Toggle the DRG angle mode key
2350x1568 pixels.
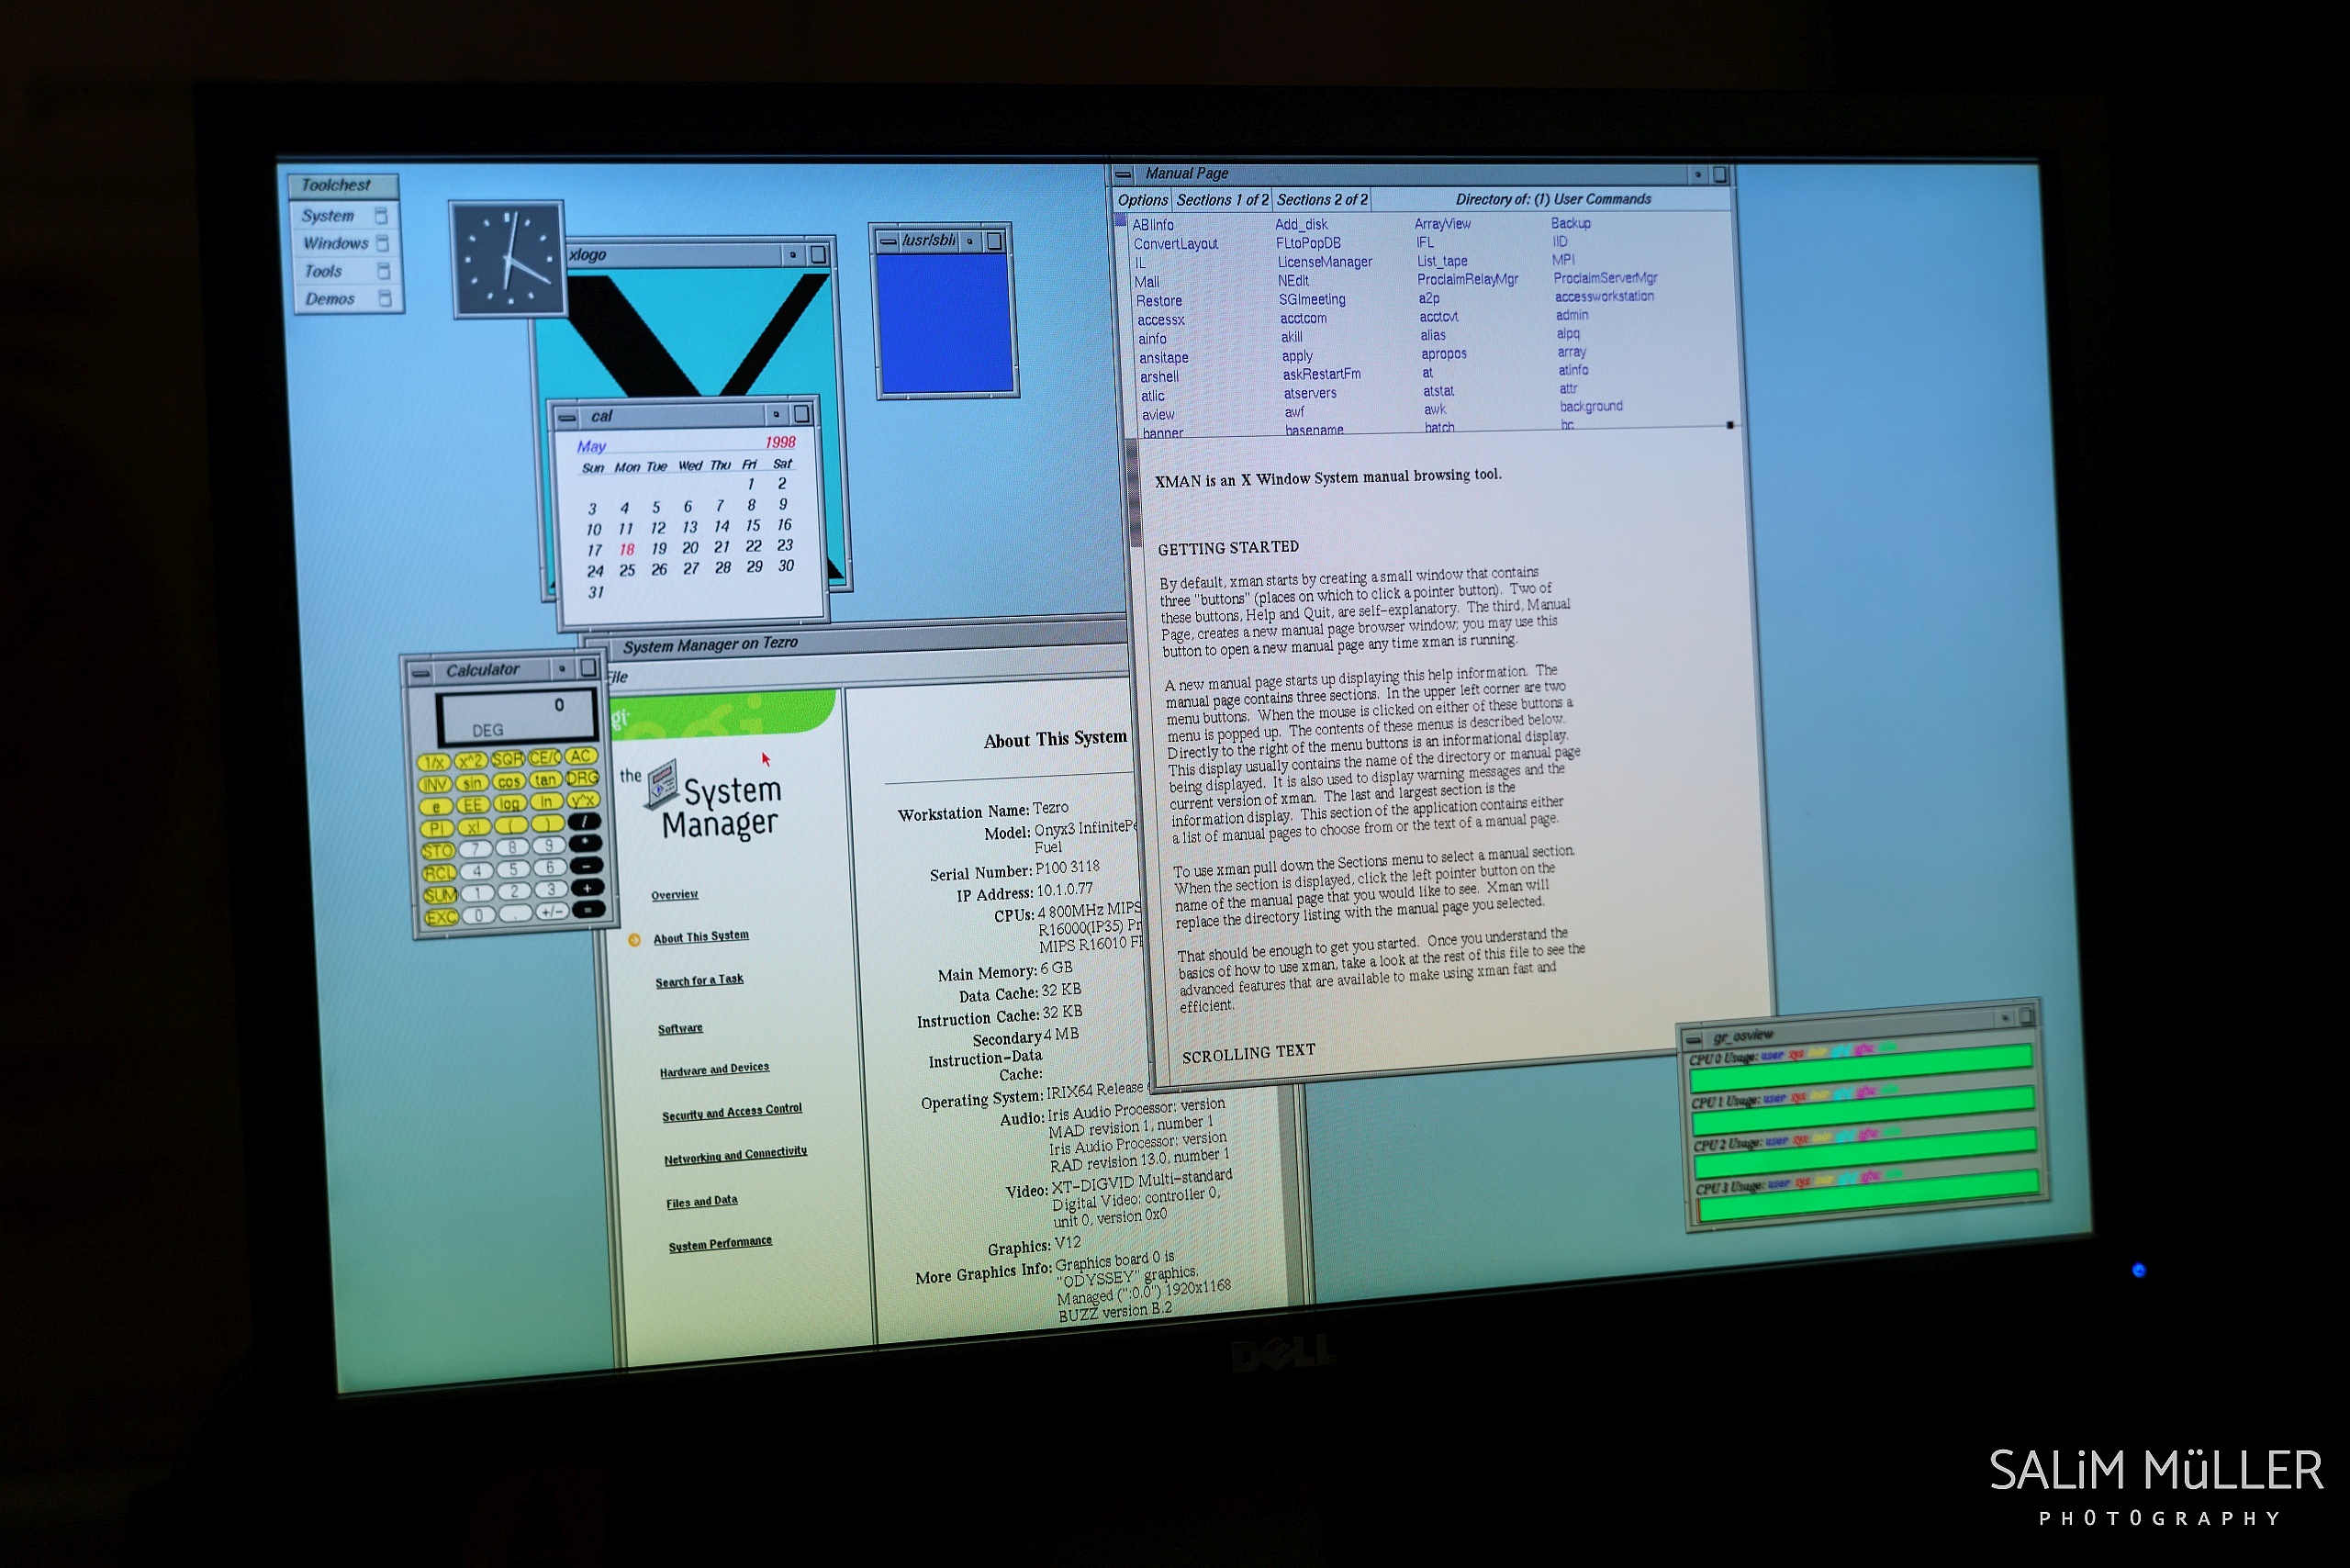point(582,778)
